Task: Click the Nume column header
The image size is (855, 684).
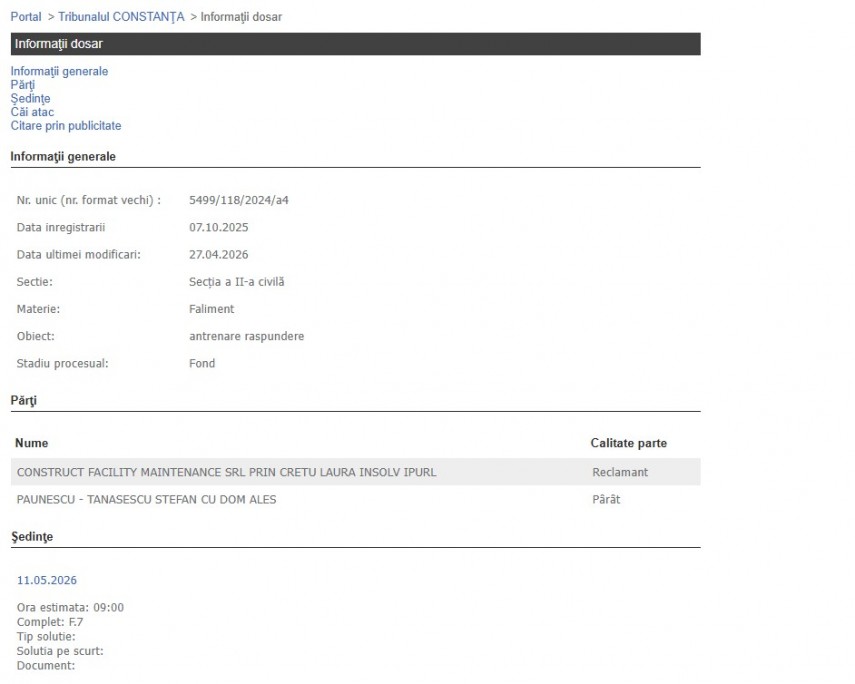Action: [x=31, y=443]
